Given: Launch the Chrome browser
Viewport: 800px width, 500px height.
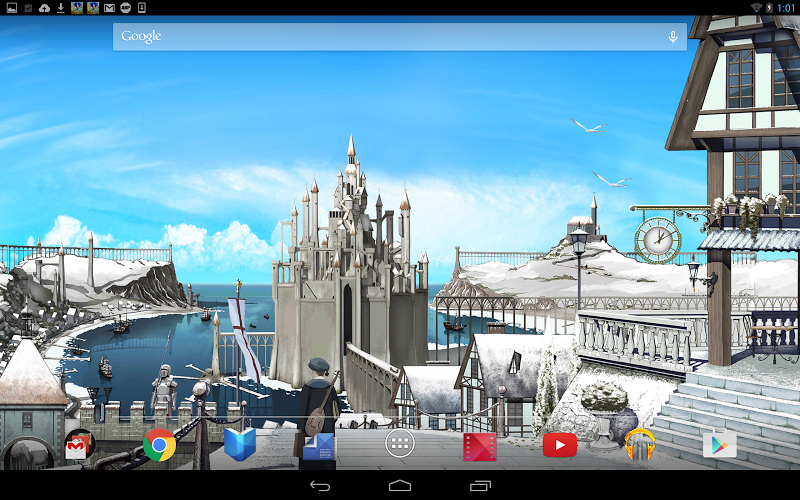Looking at the screenshot, I should click(x=159, y=445).
